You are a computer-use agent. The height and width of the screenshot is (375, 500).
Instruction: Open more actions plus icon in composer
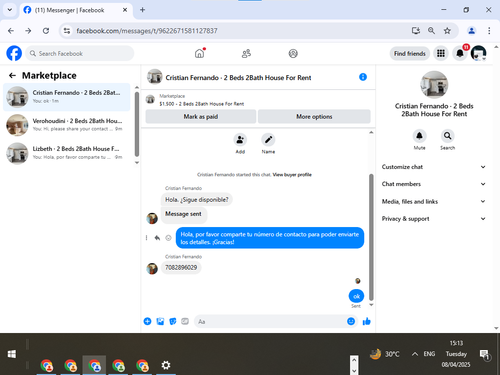(x=147, y=321)
